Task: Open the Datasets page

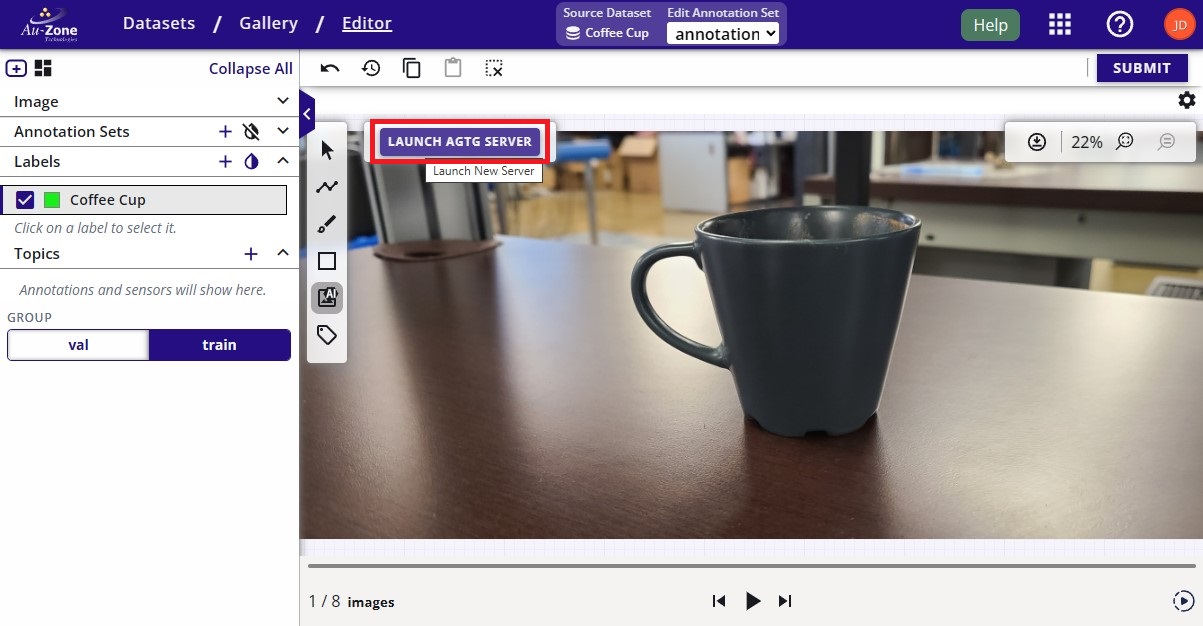Action: (159, 23)
